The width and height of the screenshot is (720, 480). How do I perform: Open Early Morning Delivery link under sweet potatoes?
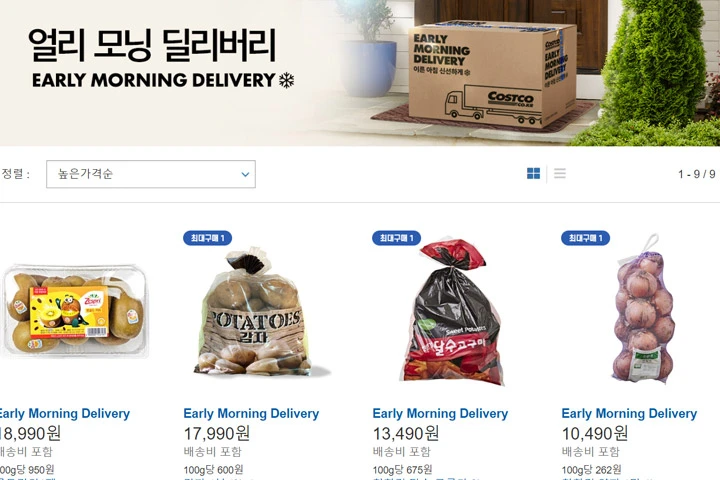pyautogui.click(x=440, y=413)
